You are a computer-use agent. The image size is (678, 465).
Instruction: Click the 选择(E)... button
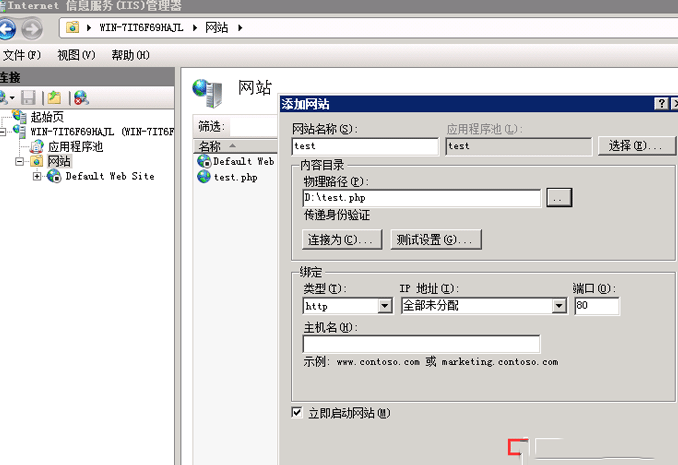tap(636, 146)
